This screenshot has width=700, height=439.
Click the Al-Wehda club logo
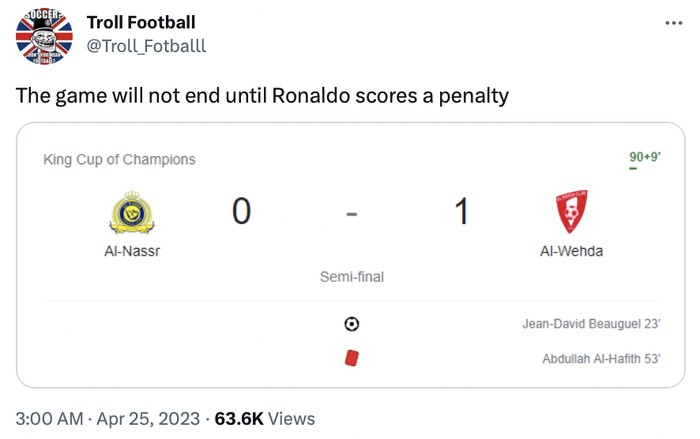click(571, 212)
